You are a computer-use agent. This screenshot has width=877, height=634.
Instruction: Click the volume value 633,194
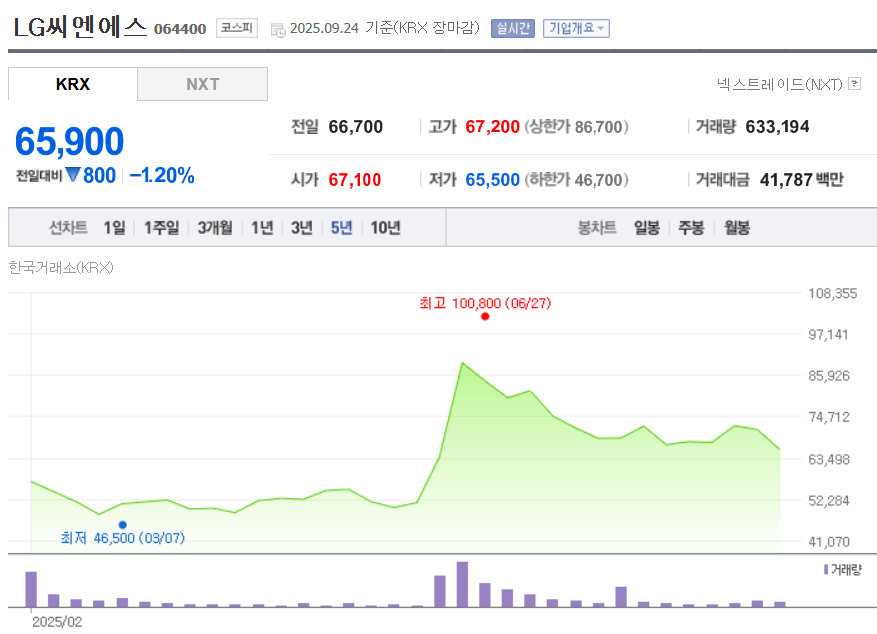[x=777, y=126]
